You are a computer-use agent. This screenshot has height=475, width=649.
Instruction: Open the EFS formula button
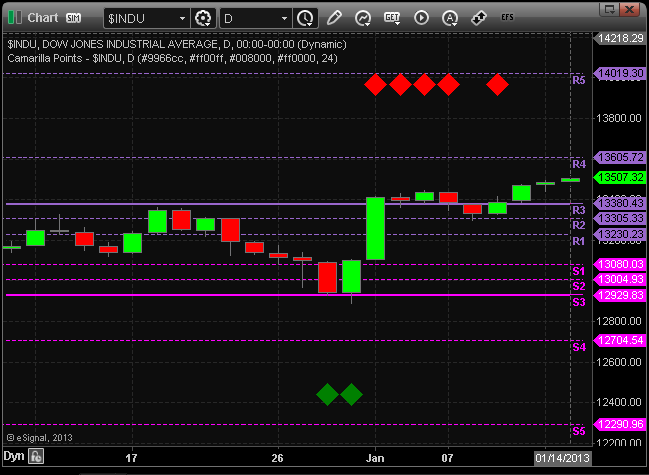[507, 17]
